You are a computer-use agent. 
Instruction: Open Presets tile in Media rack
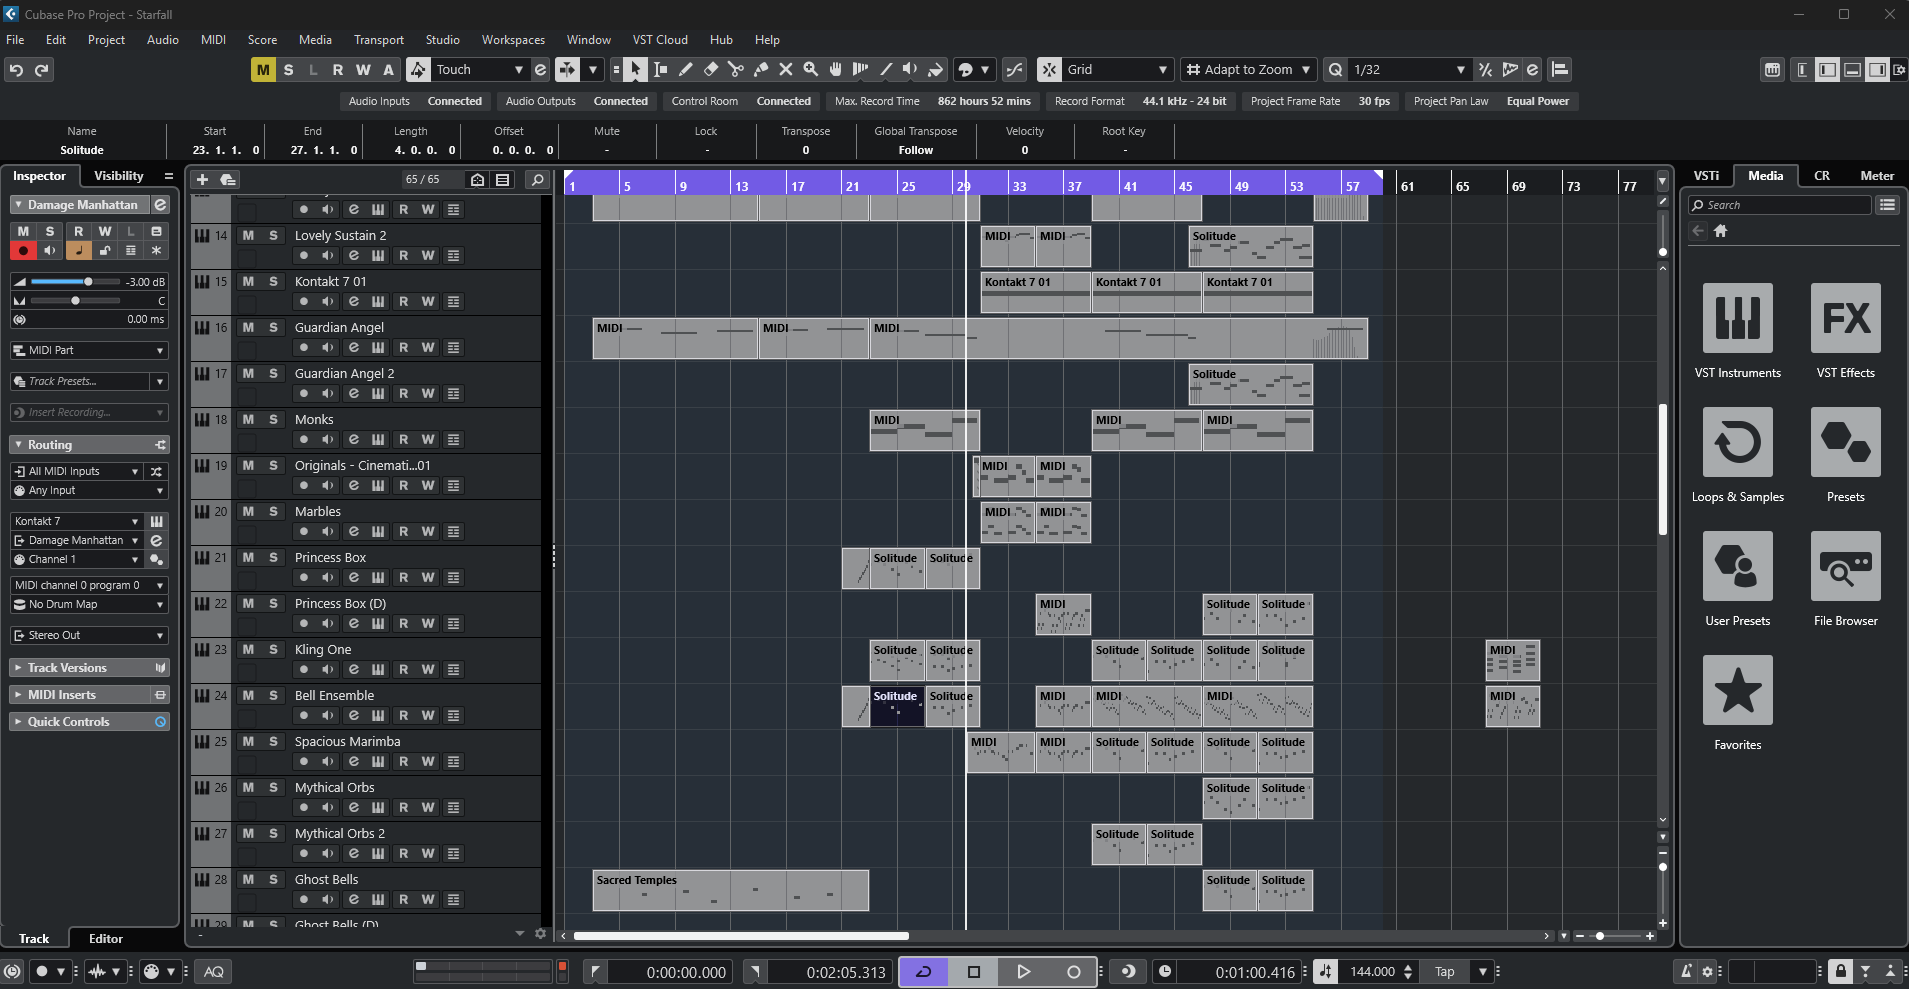1846,442
